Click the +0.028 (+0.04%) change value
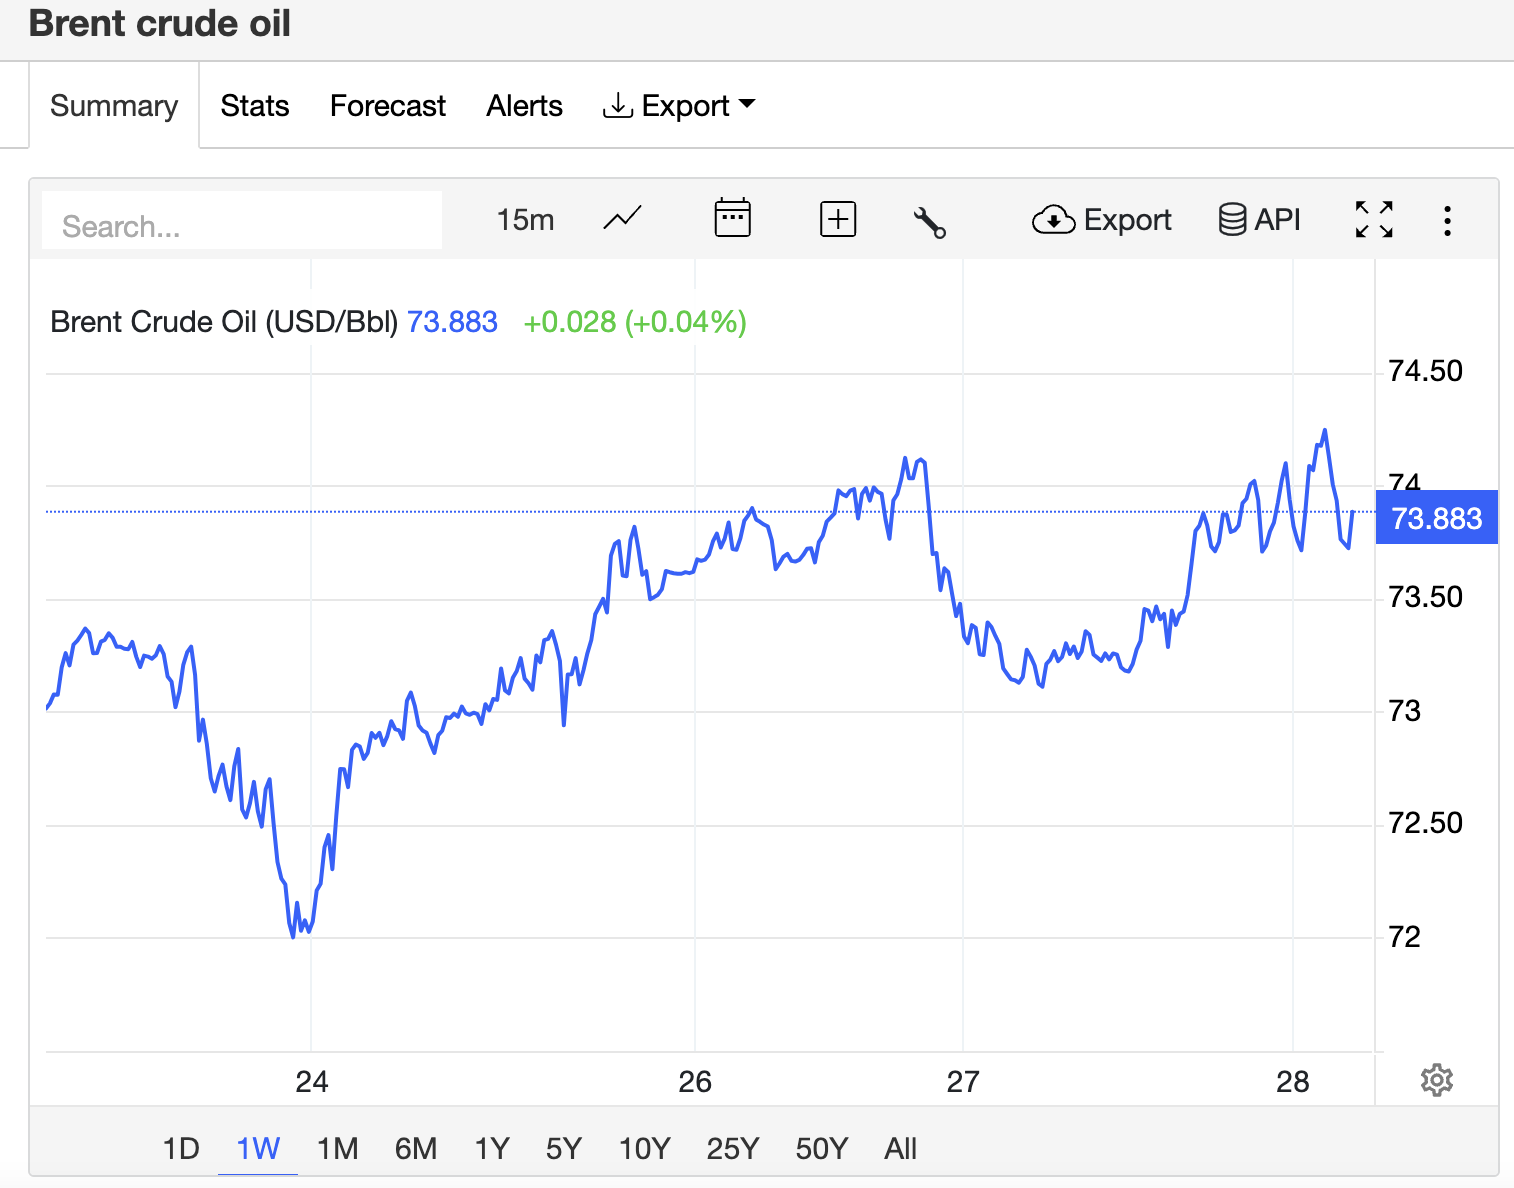This screenshot has height=1188, width=1514. pyautogui.click(x=635, y=322)
